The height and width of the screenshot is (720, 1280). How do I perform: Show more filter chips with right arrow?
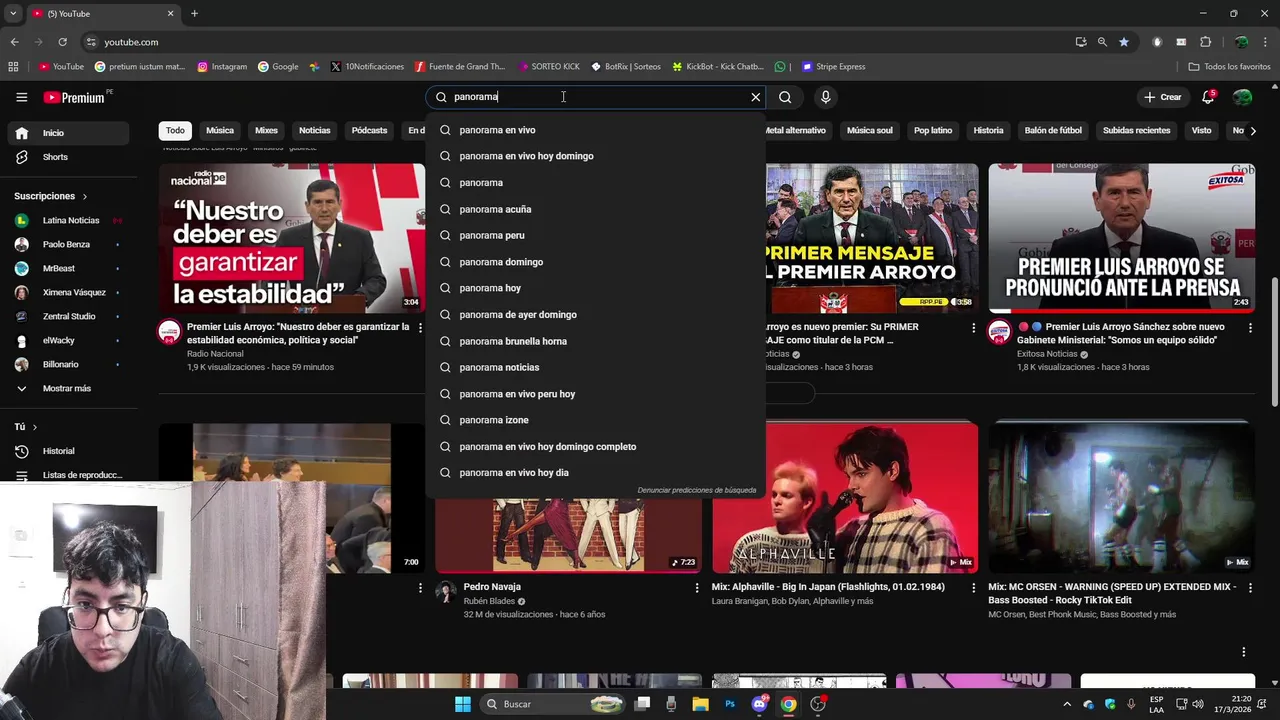pos(1254,130)
